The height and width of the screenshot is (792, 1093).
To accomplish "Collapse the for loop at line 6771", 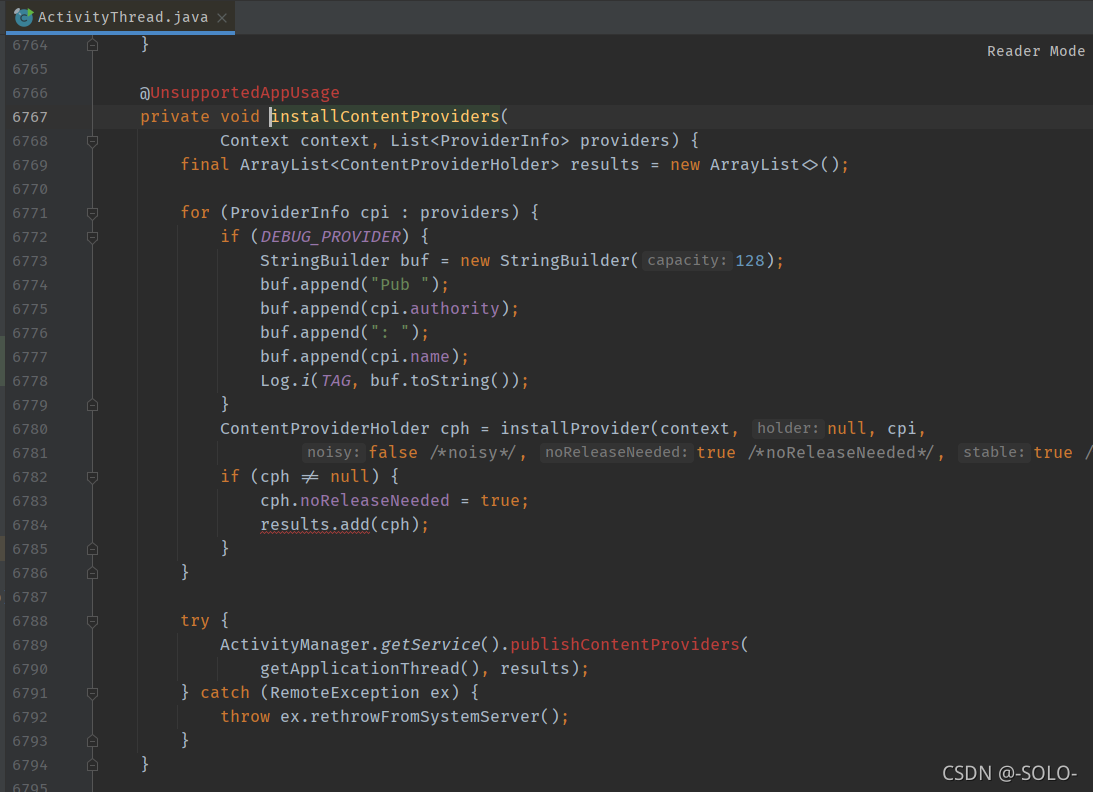I will point(92,213).
